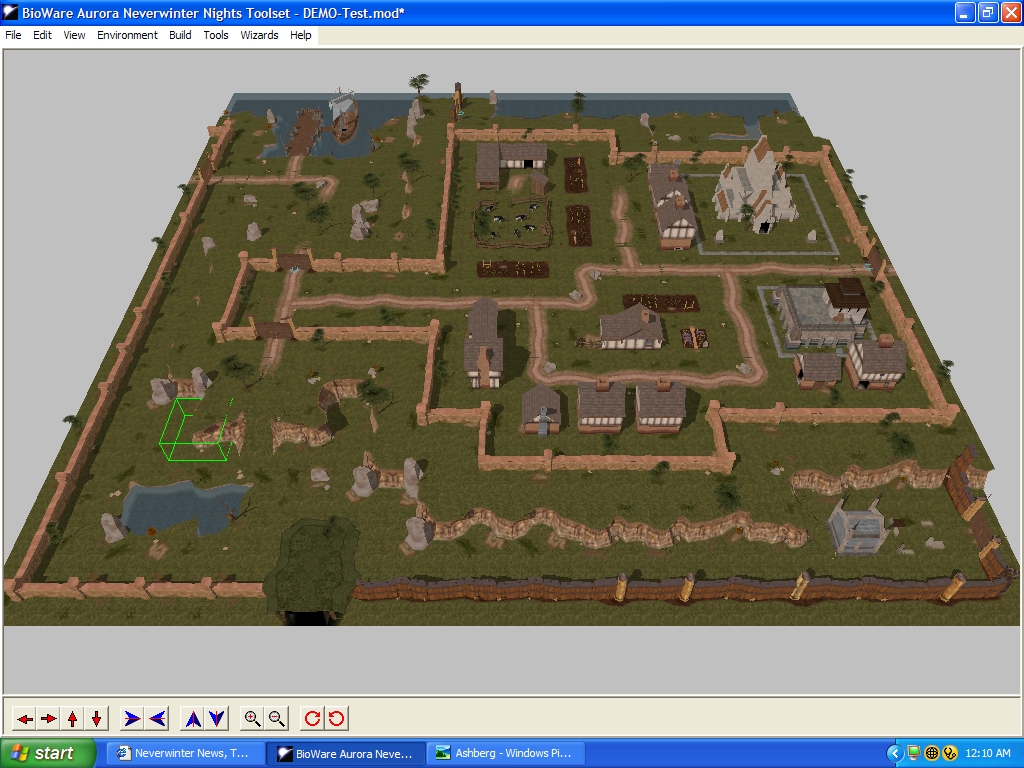
Task: Click the blue downward arrowhead pitch button
Action: (x=217, y=718)
